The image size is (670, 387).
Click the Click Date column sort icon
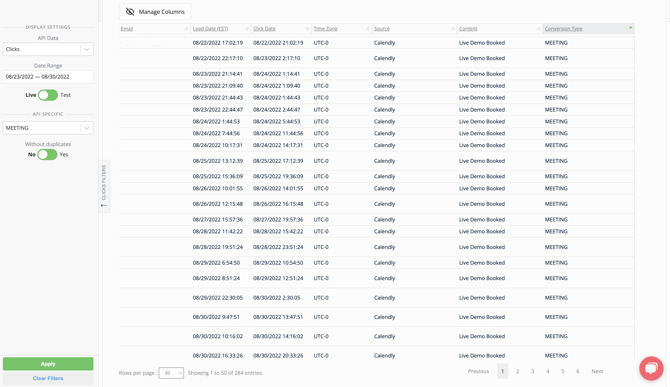click(x=307, y=29)
